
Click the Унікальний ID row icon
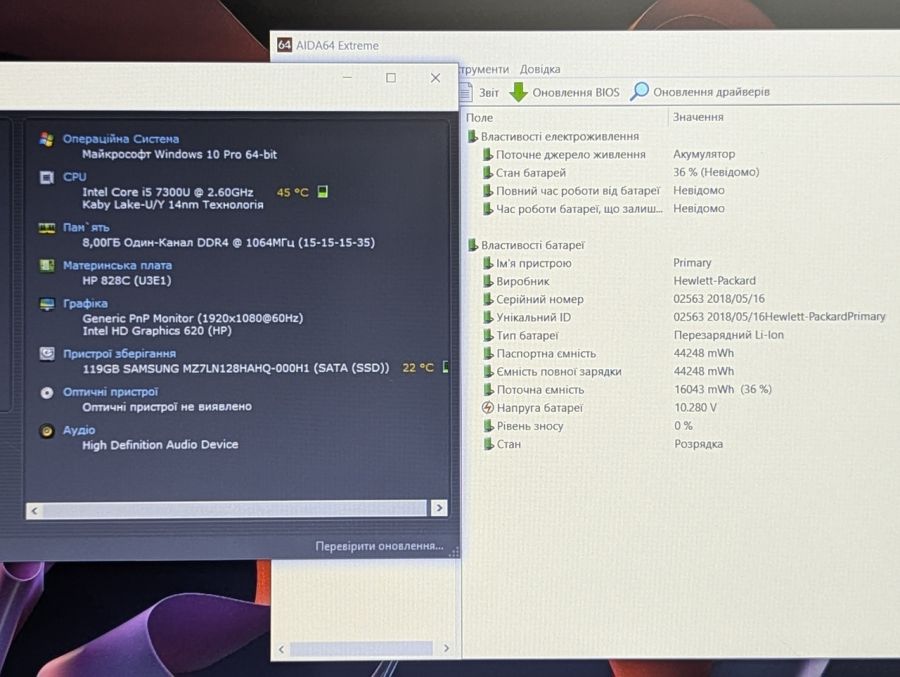(488, 317)
